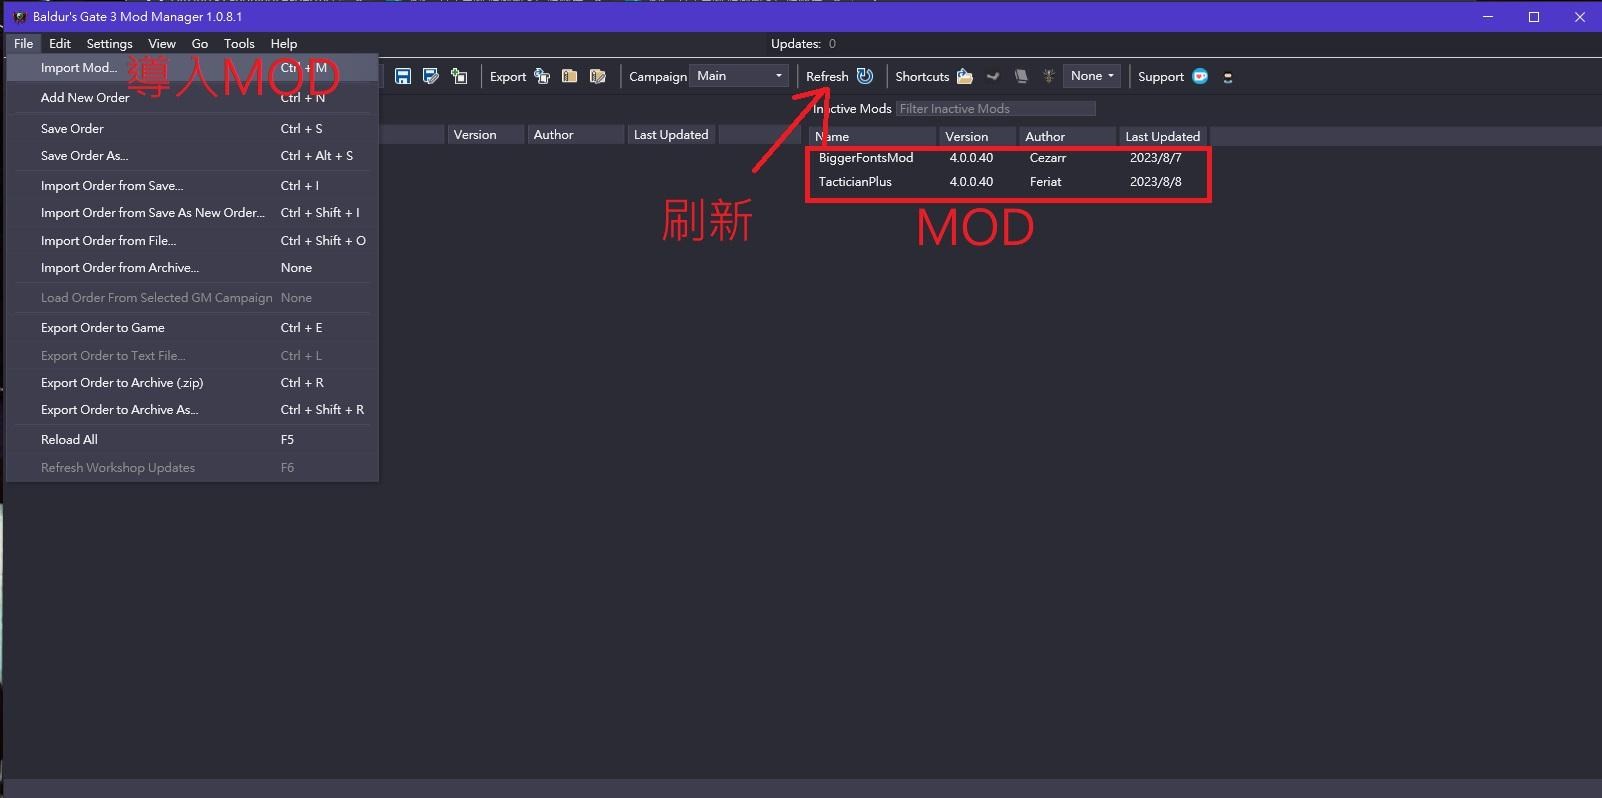Choose Import Order from Save...
The height and width of the screenshot is (798, 1602).
click(192, 186)
